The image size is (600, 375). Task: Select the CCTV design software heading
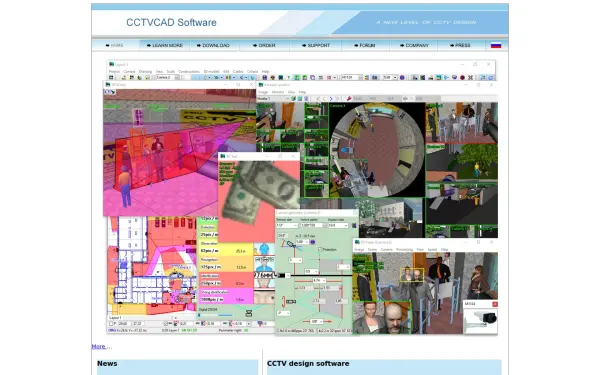308,364
